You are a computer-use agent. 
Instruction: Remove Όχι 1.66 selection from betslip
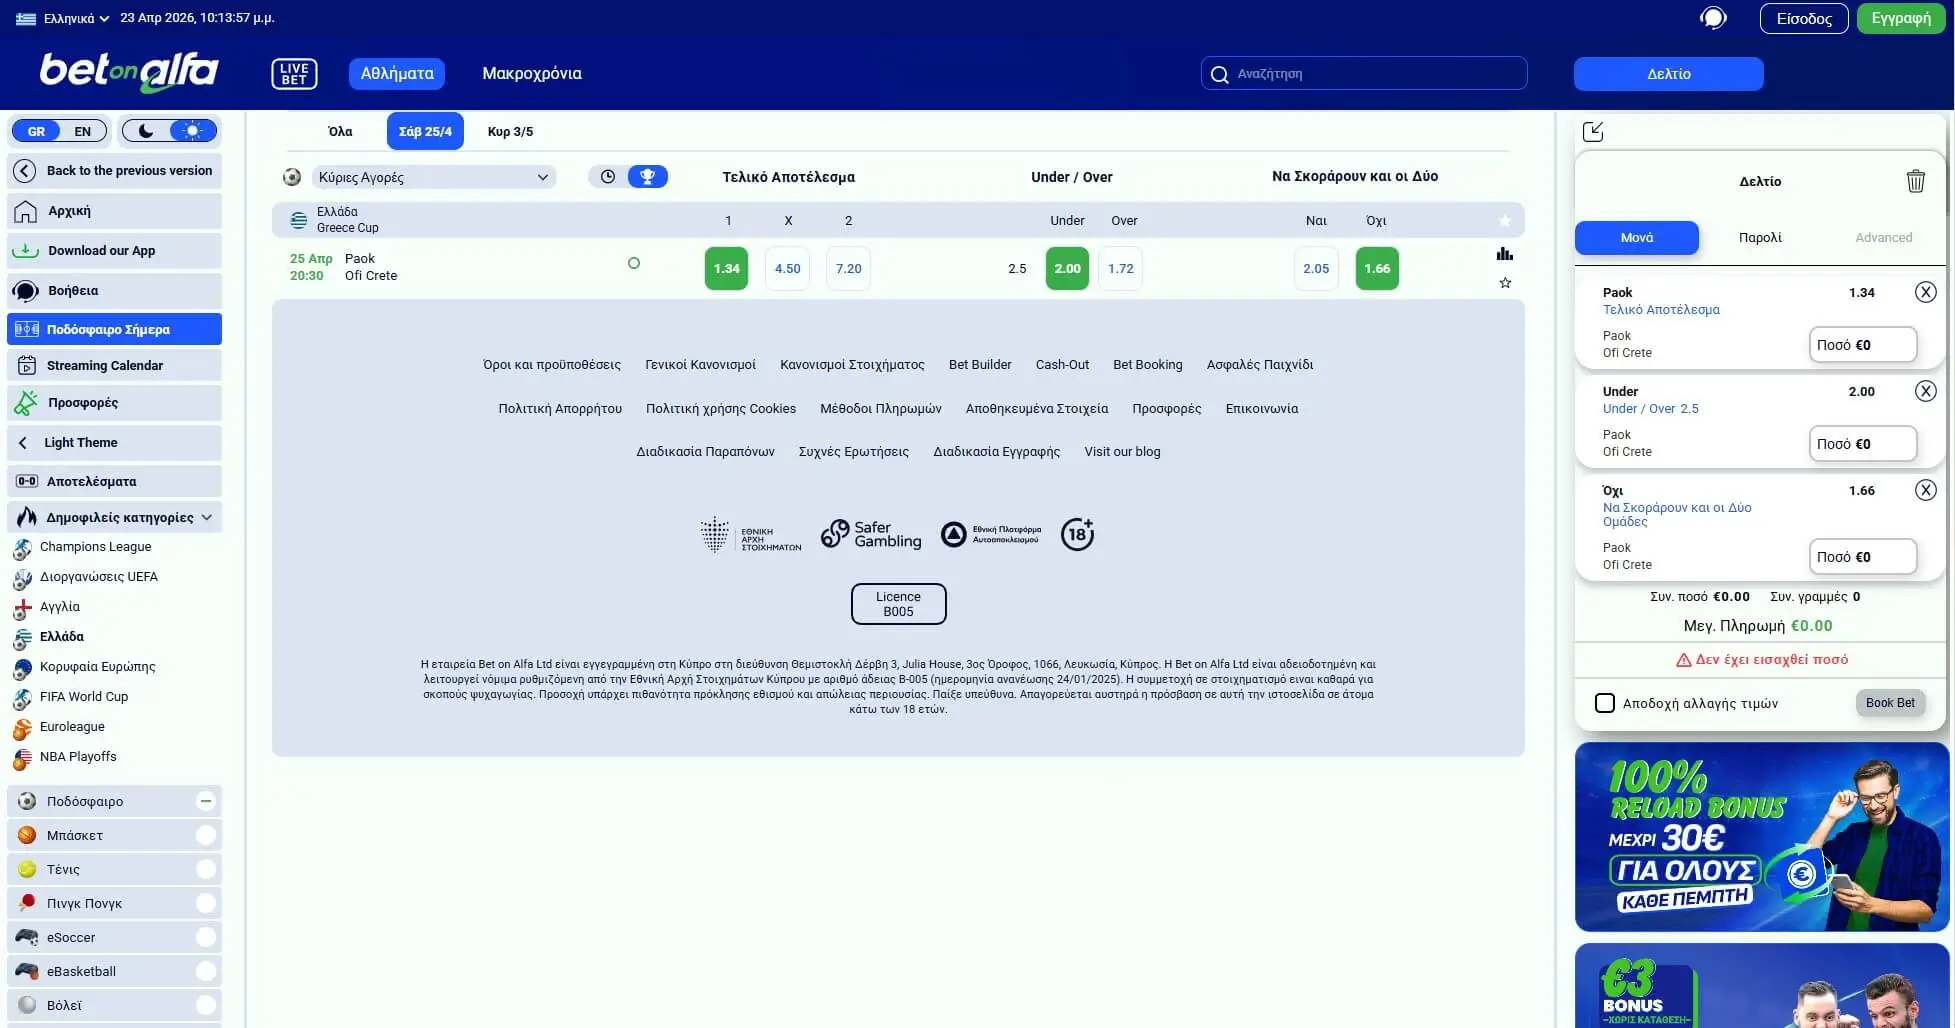1925,490
